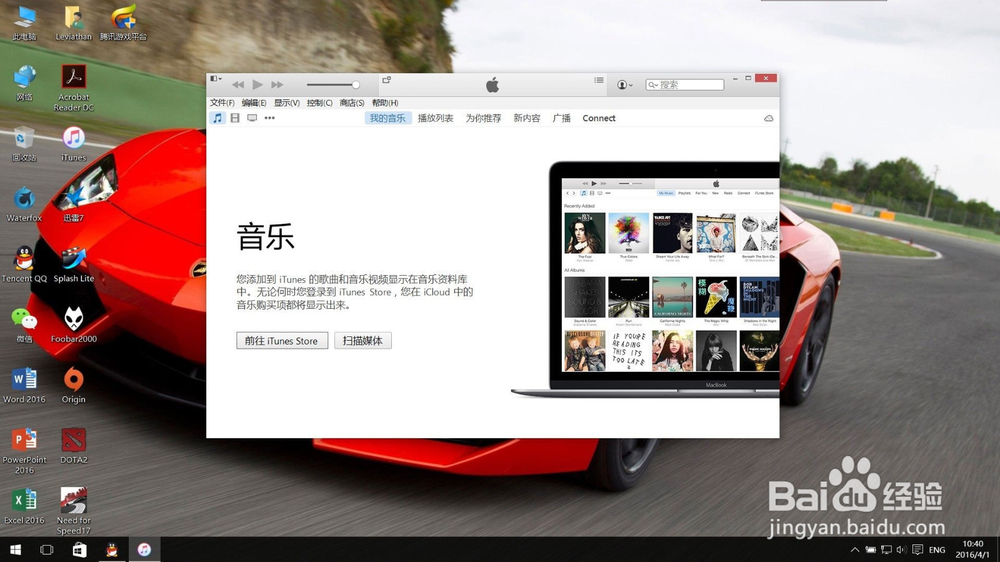
Task: Open the account dropdown in iTunes
Action: (624, 84)
